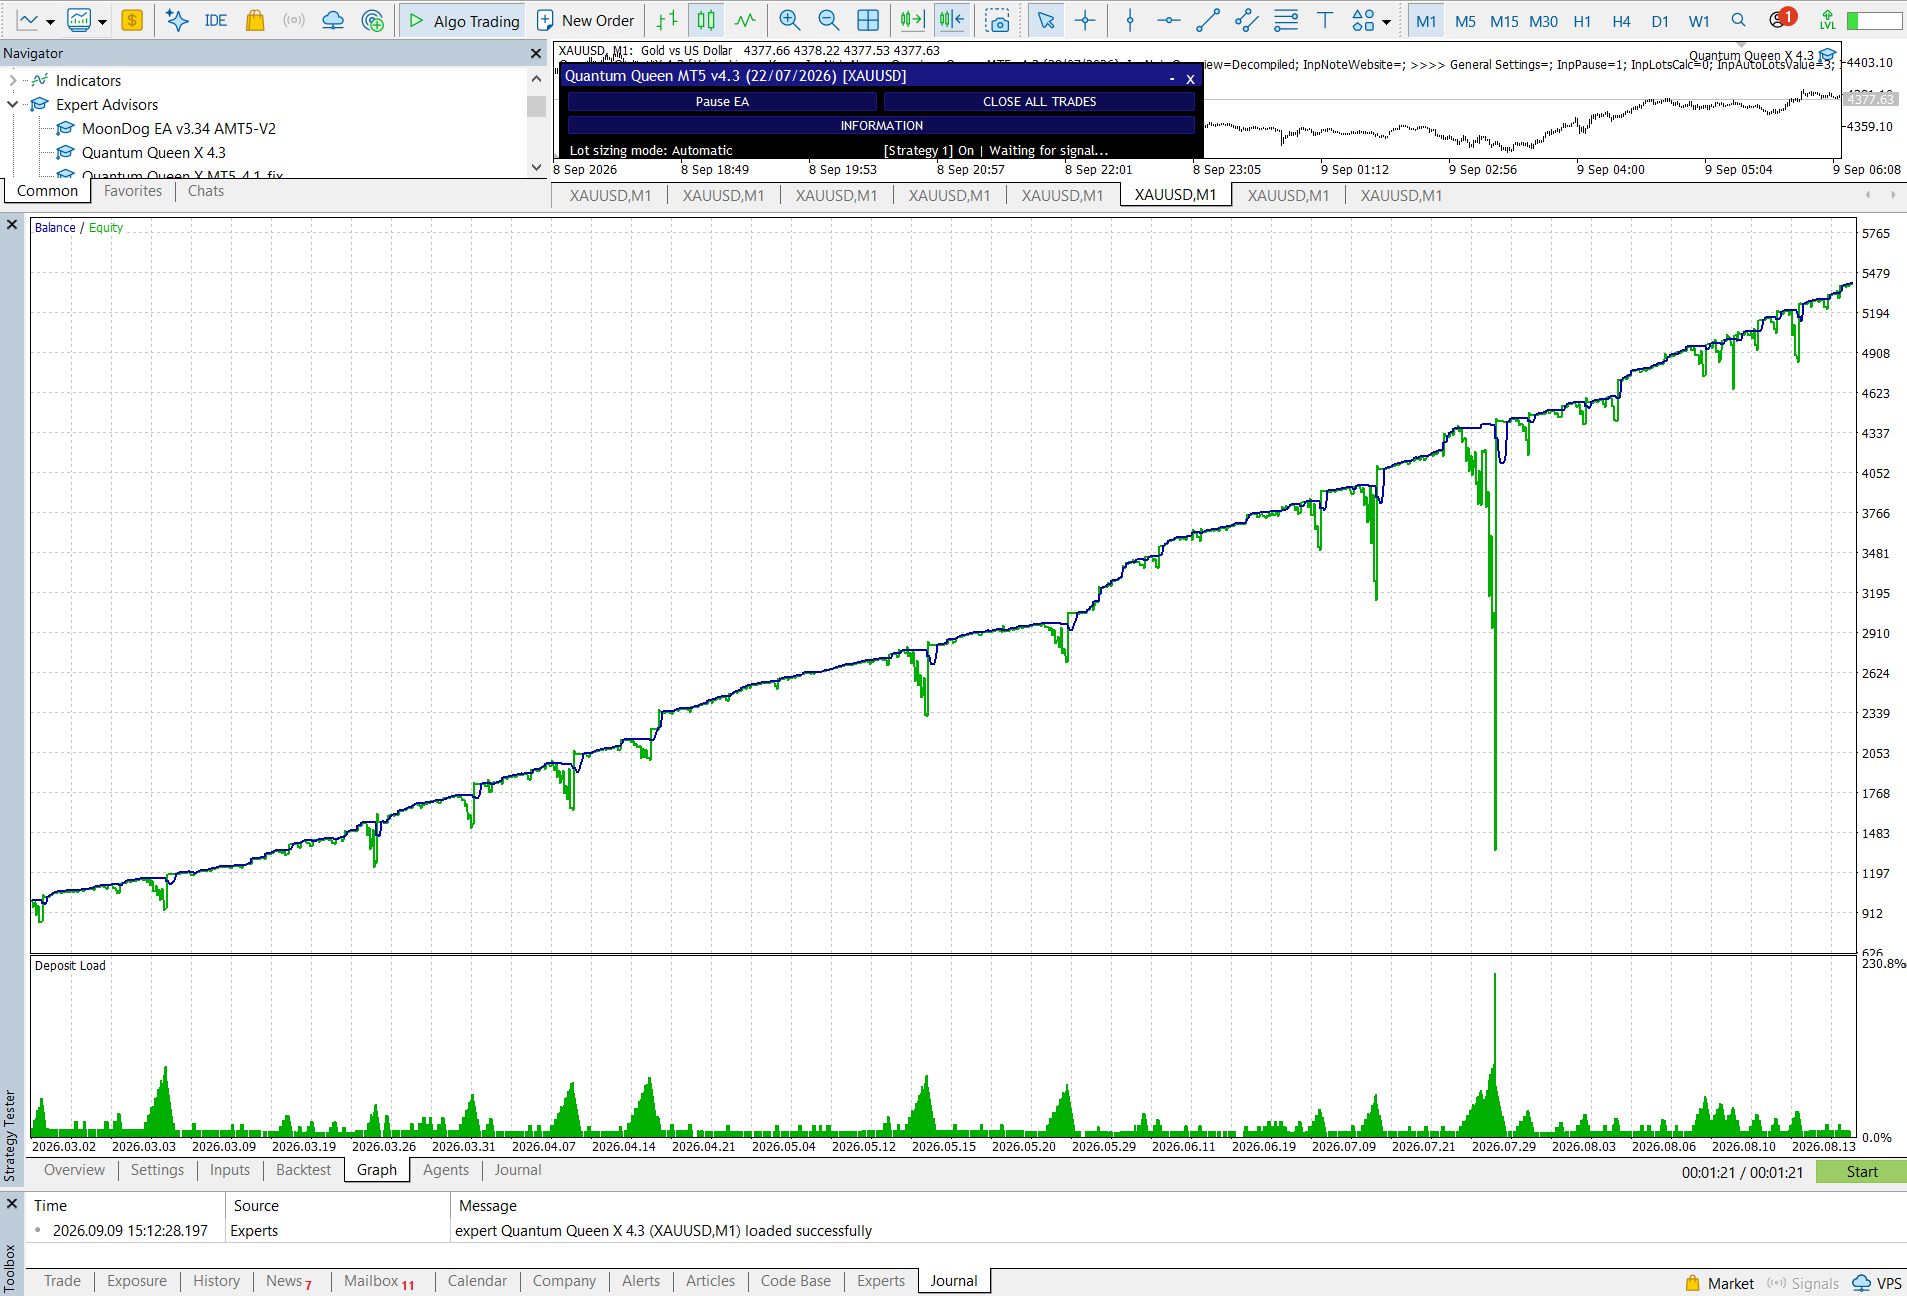Click the LVL green arrow icon
This screenshot has width=1907, height=1296.
[x=1827, y=20]
